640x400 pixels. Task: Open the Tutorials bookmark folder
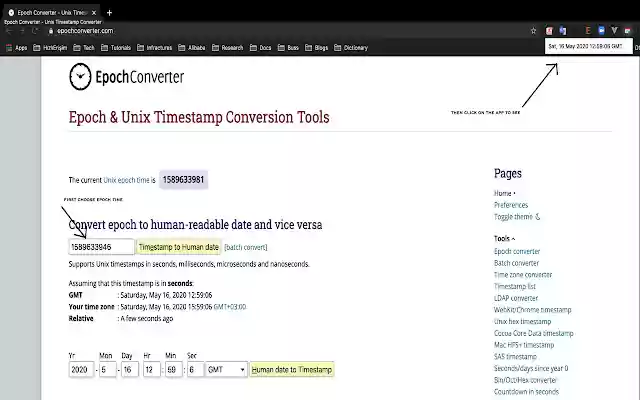point(116,48)
